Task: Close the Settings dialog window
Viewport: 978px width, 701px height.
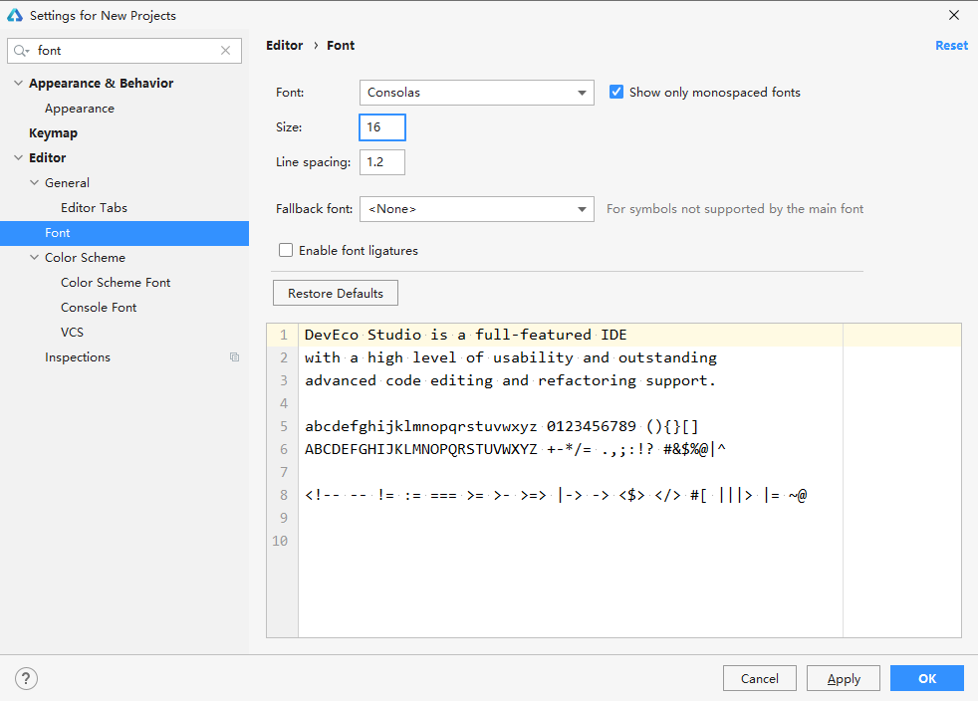Action: point(954,15)
